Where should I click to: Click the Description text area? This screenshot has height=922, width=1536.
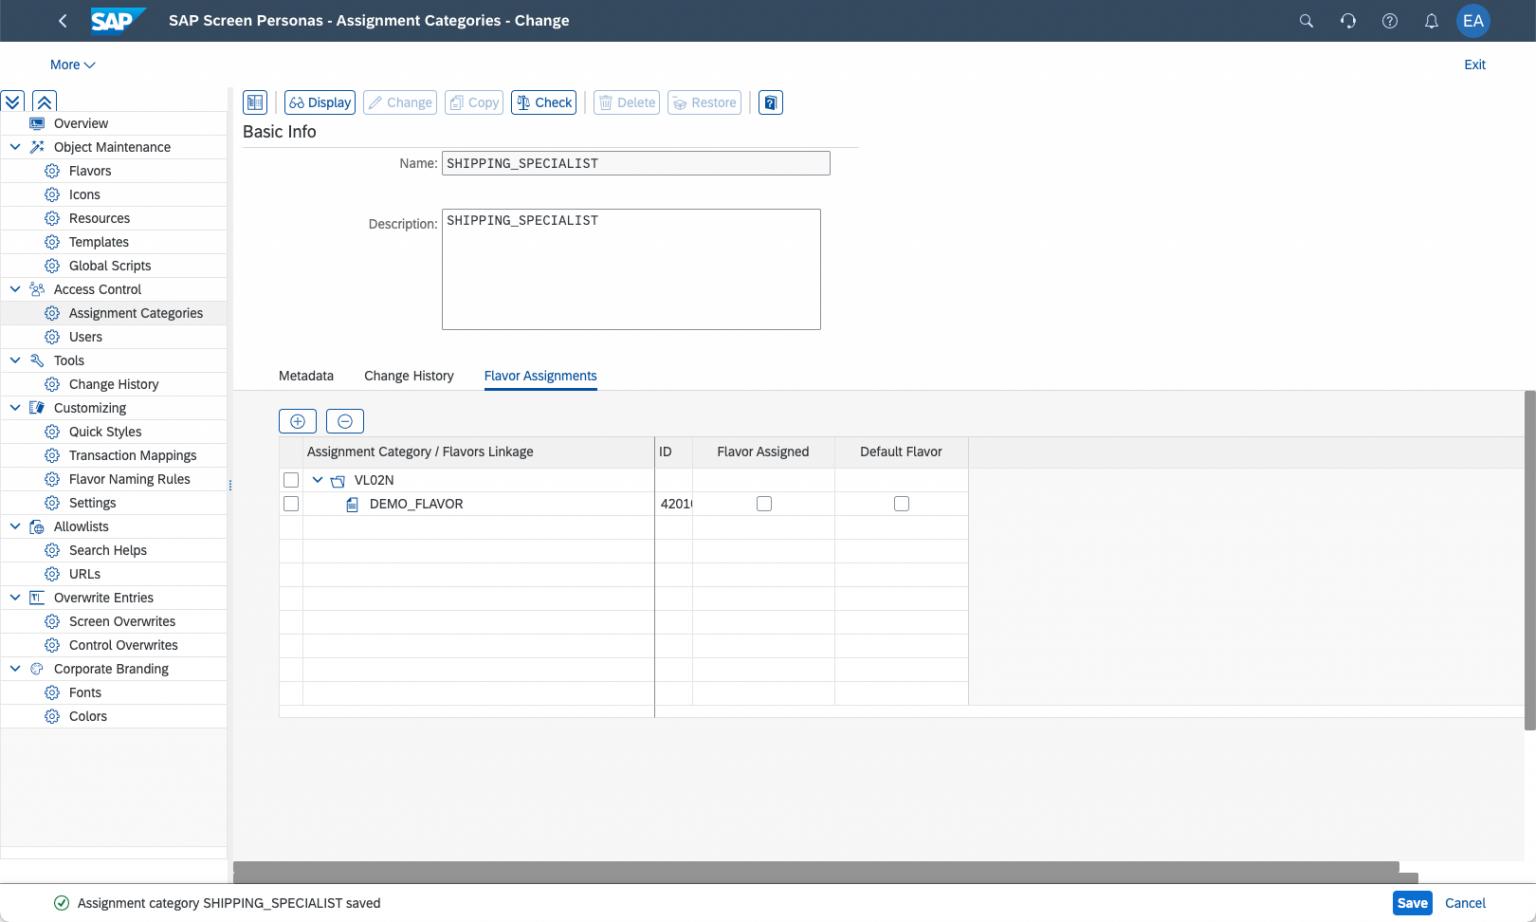click(630, 268)
